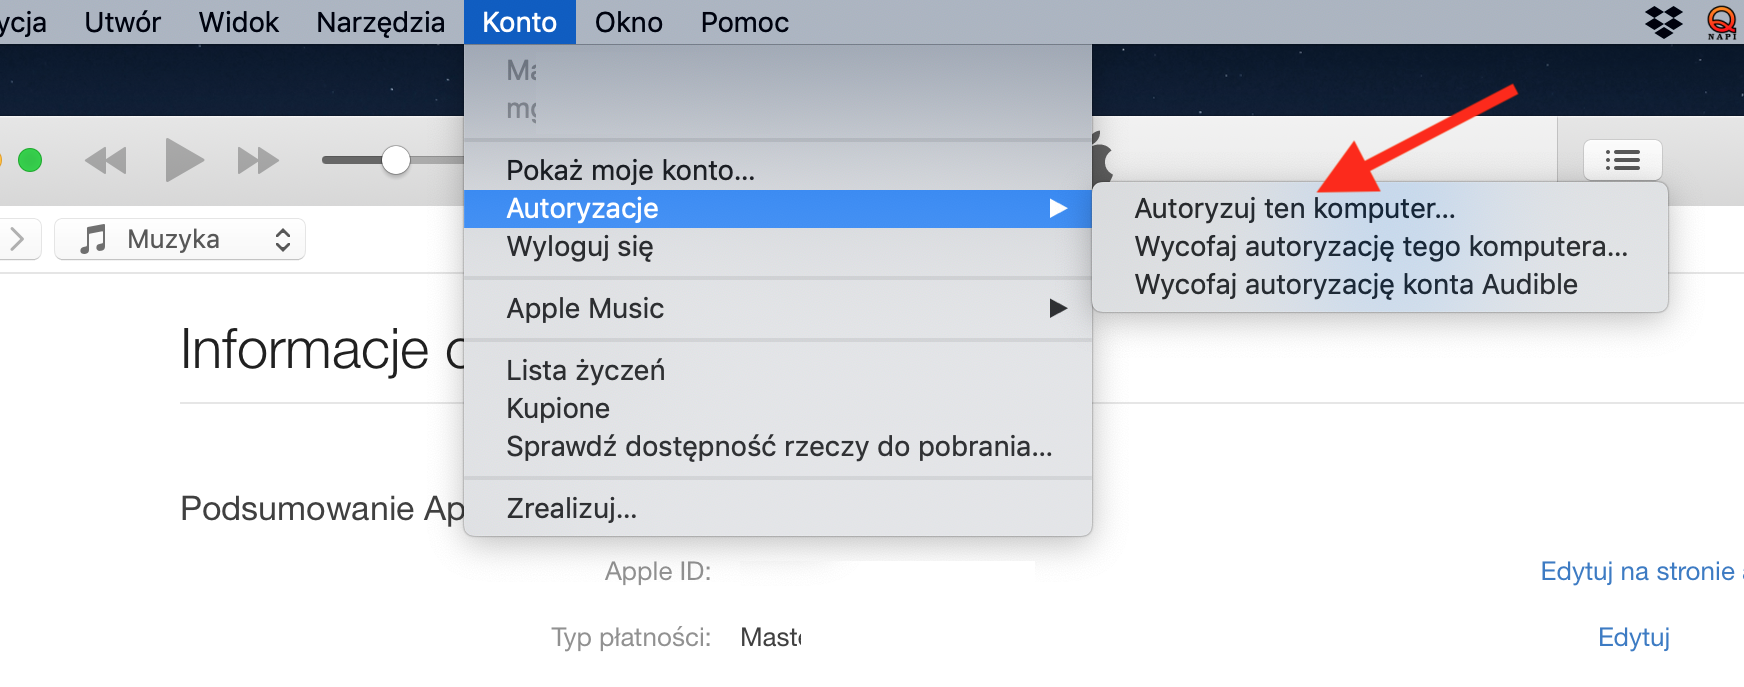Click the volume slider knob
This screenshot has height=687, width=1744.
coord(396,160)
